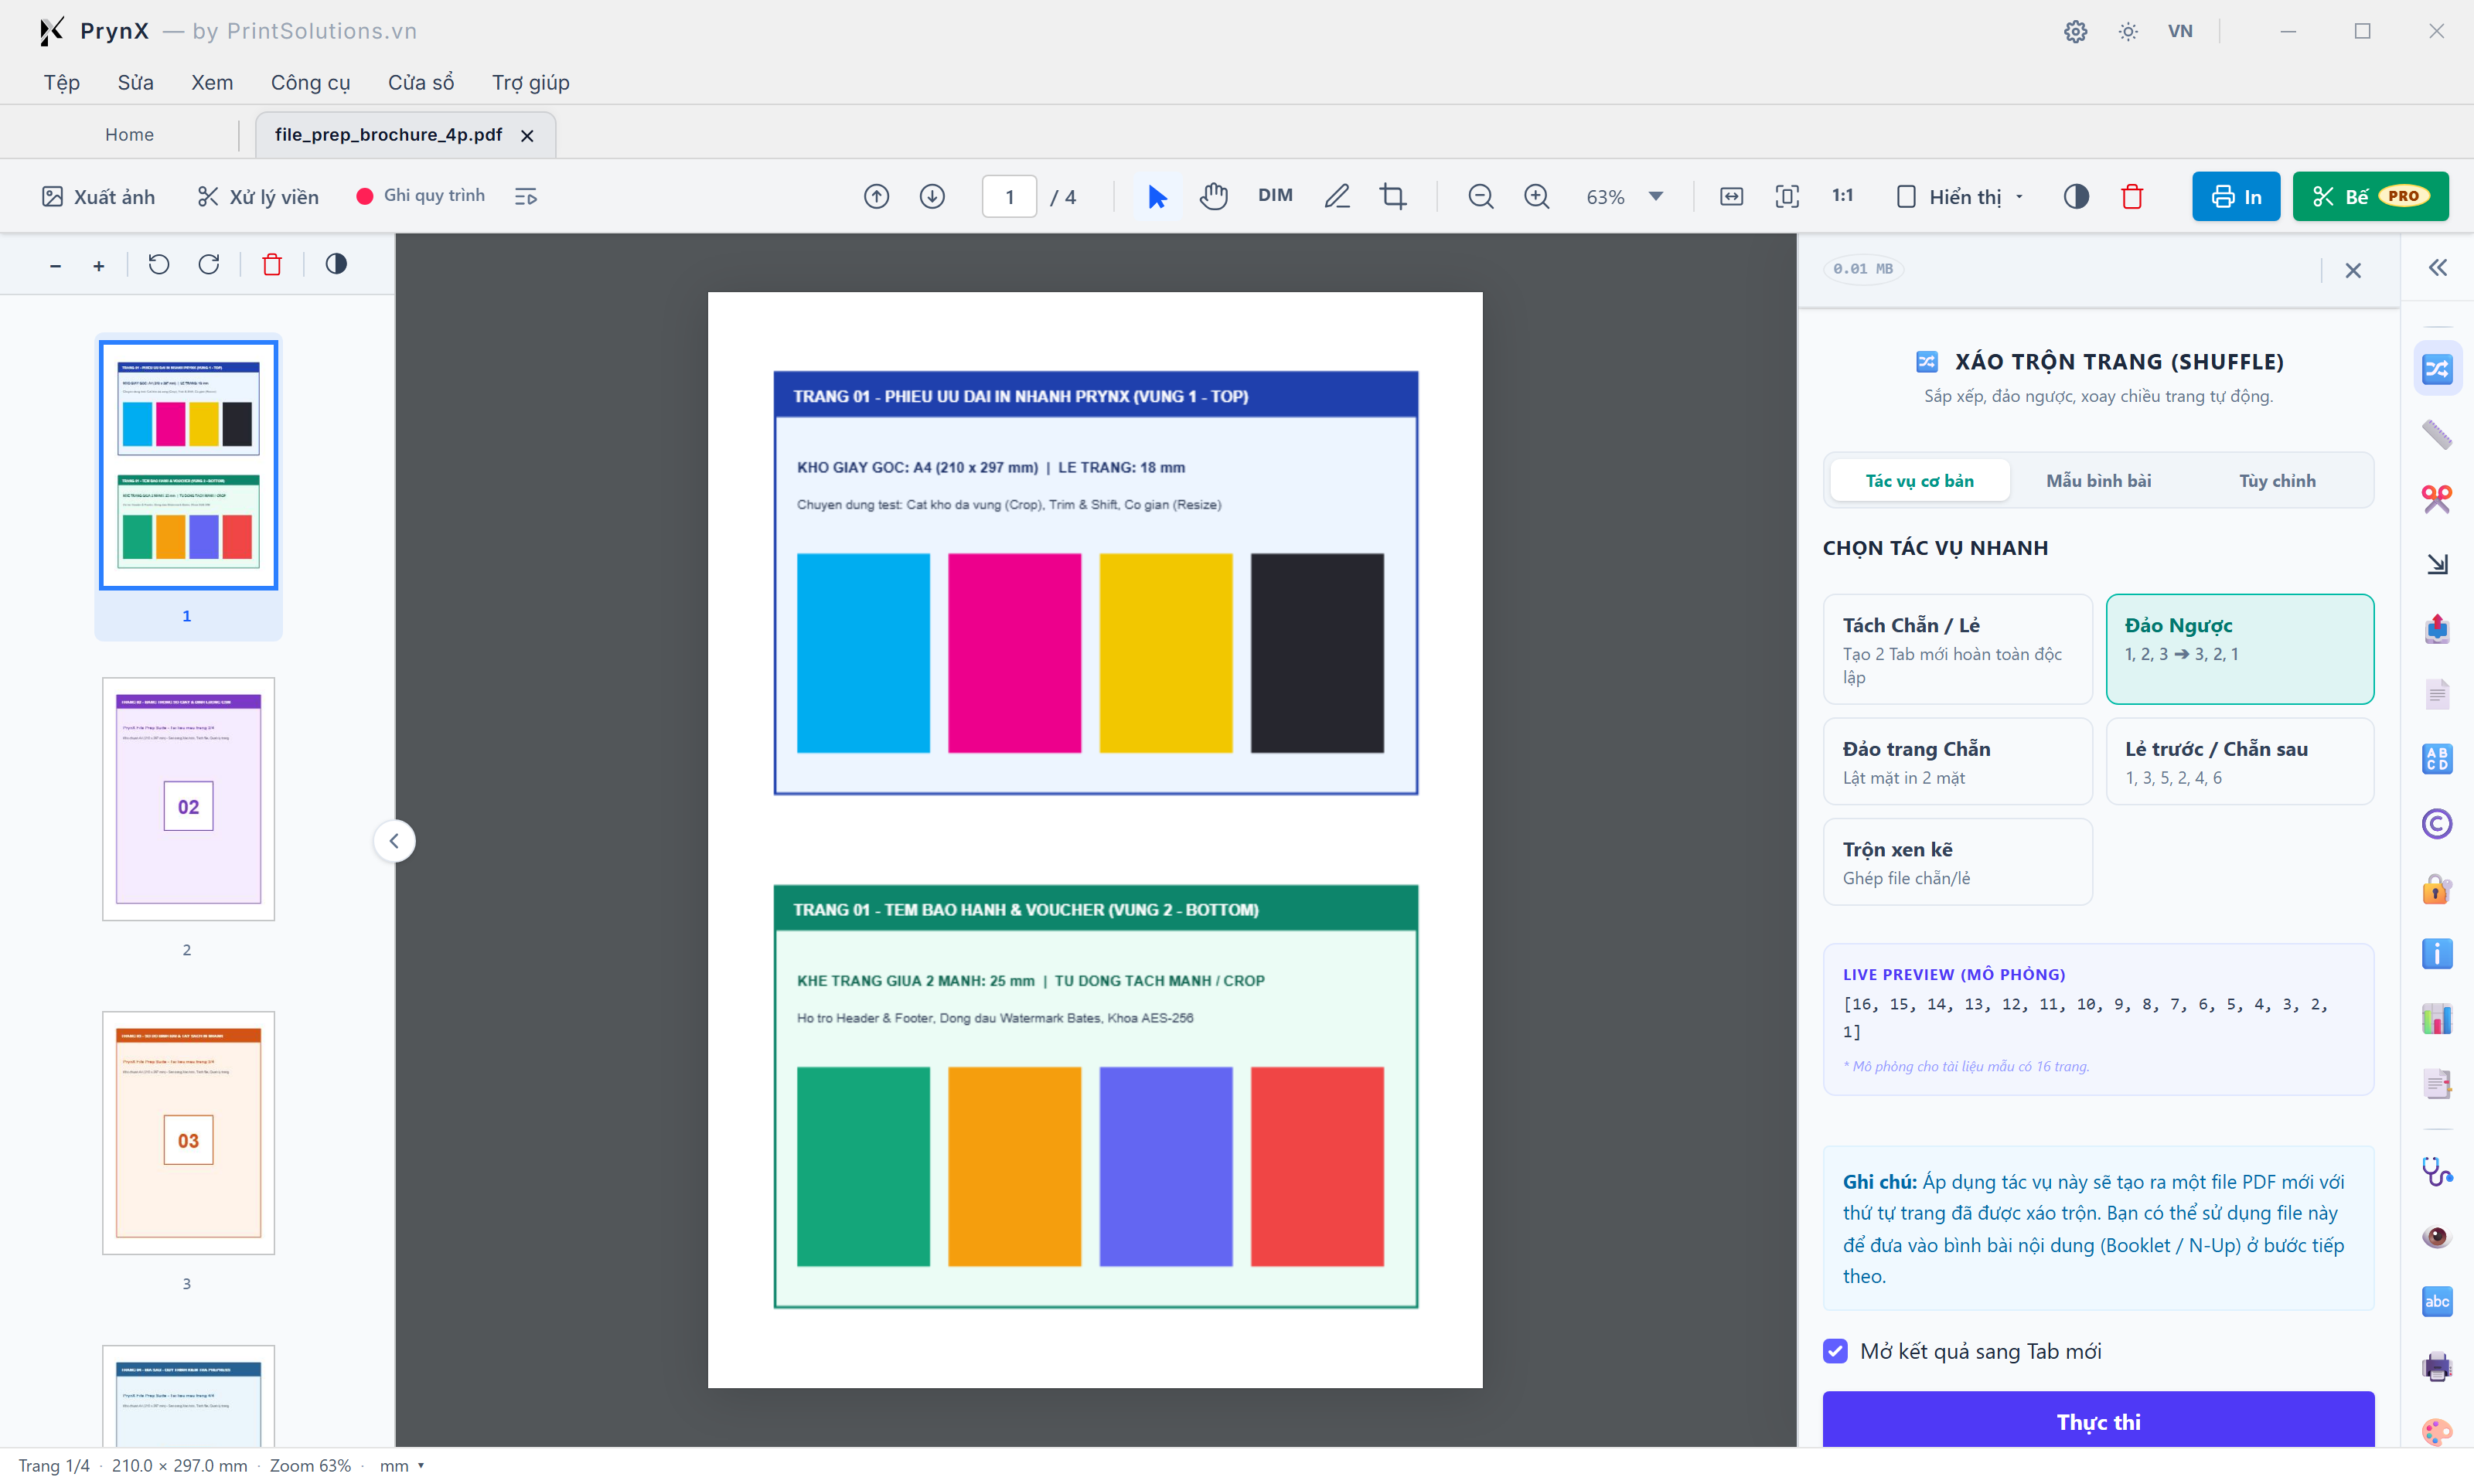Rotate thumbnail counterclockwise in sidebar
The width and height of the screenshot is (2474, 1484).
pyautogui.click(x=159, y=264)
